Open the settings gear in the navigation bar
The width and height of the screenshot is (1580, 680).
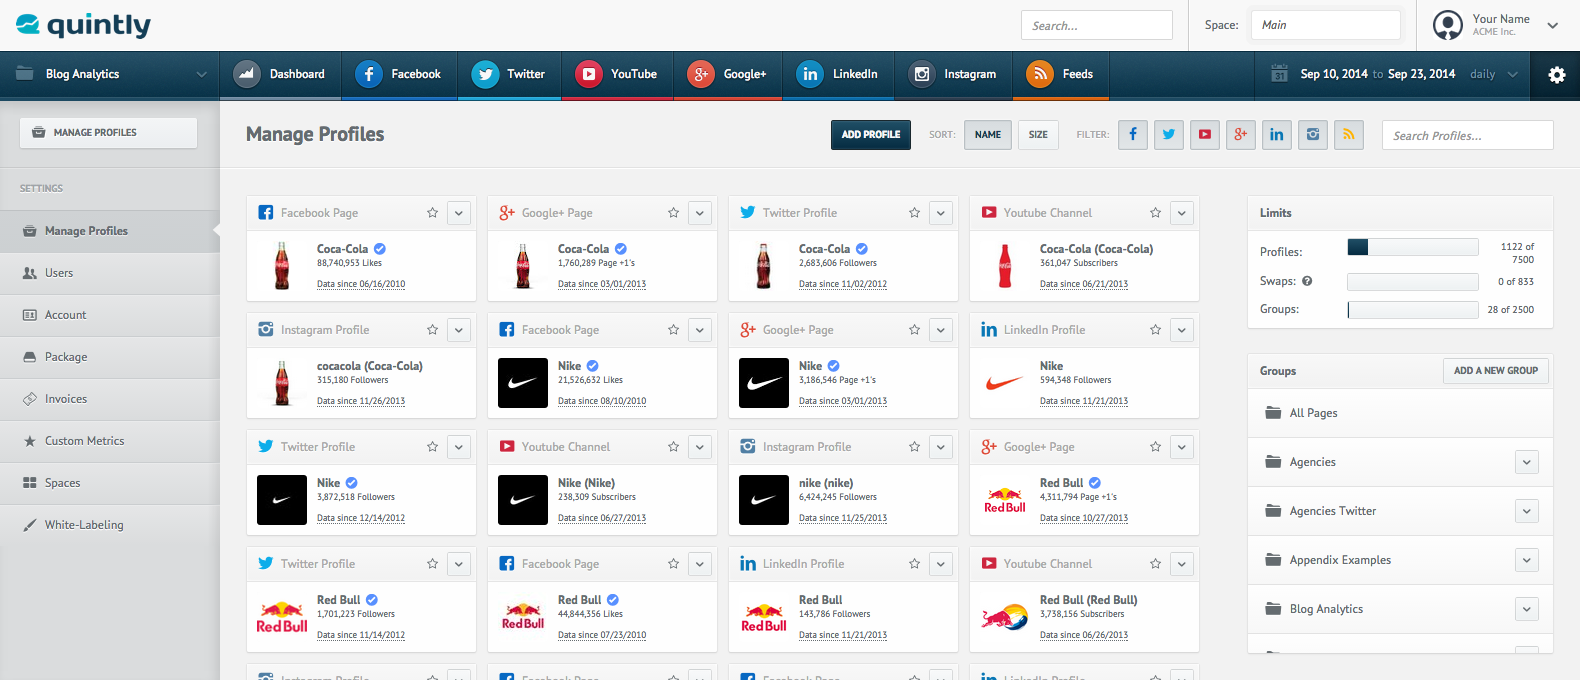(1556, 74)
